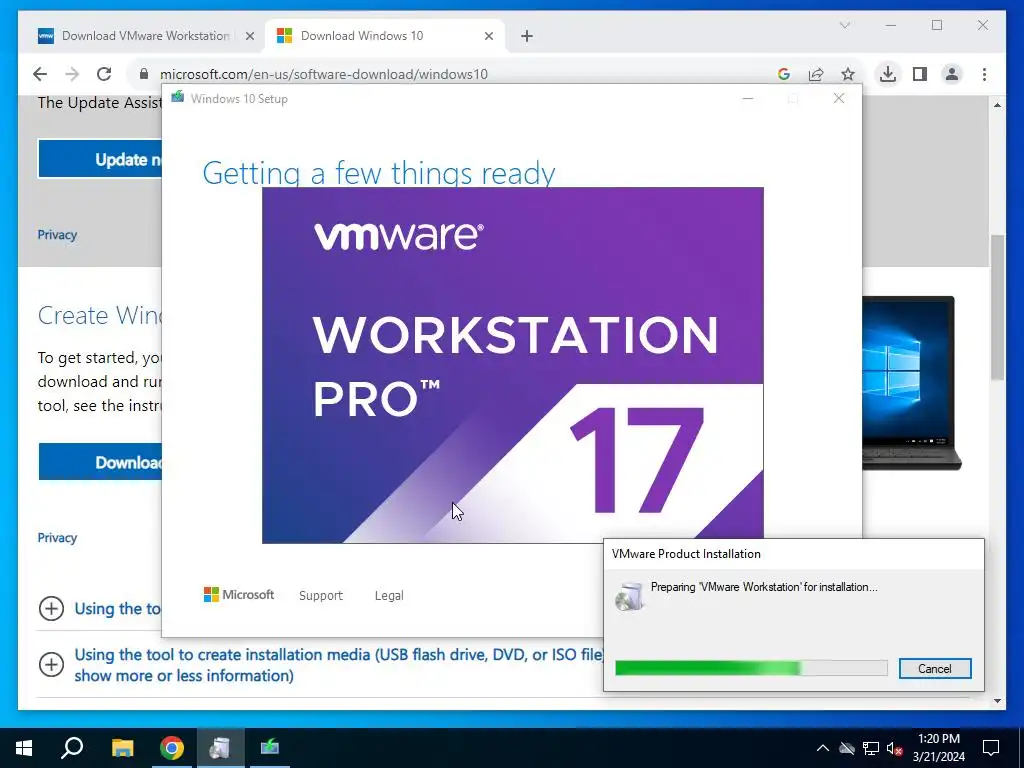Open File Explorer from the taskbar
The width and height of the screenshot is (1024, 768).
(x=122, y=748)
